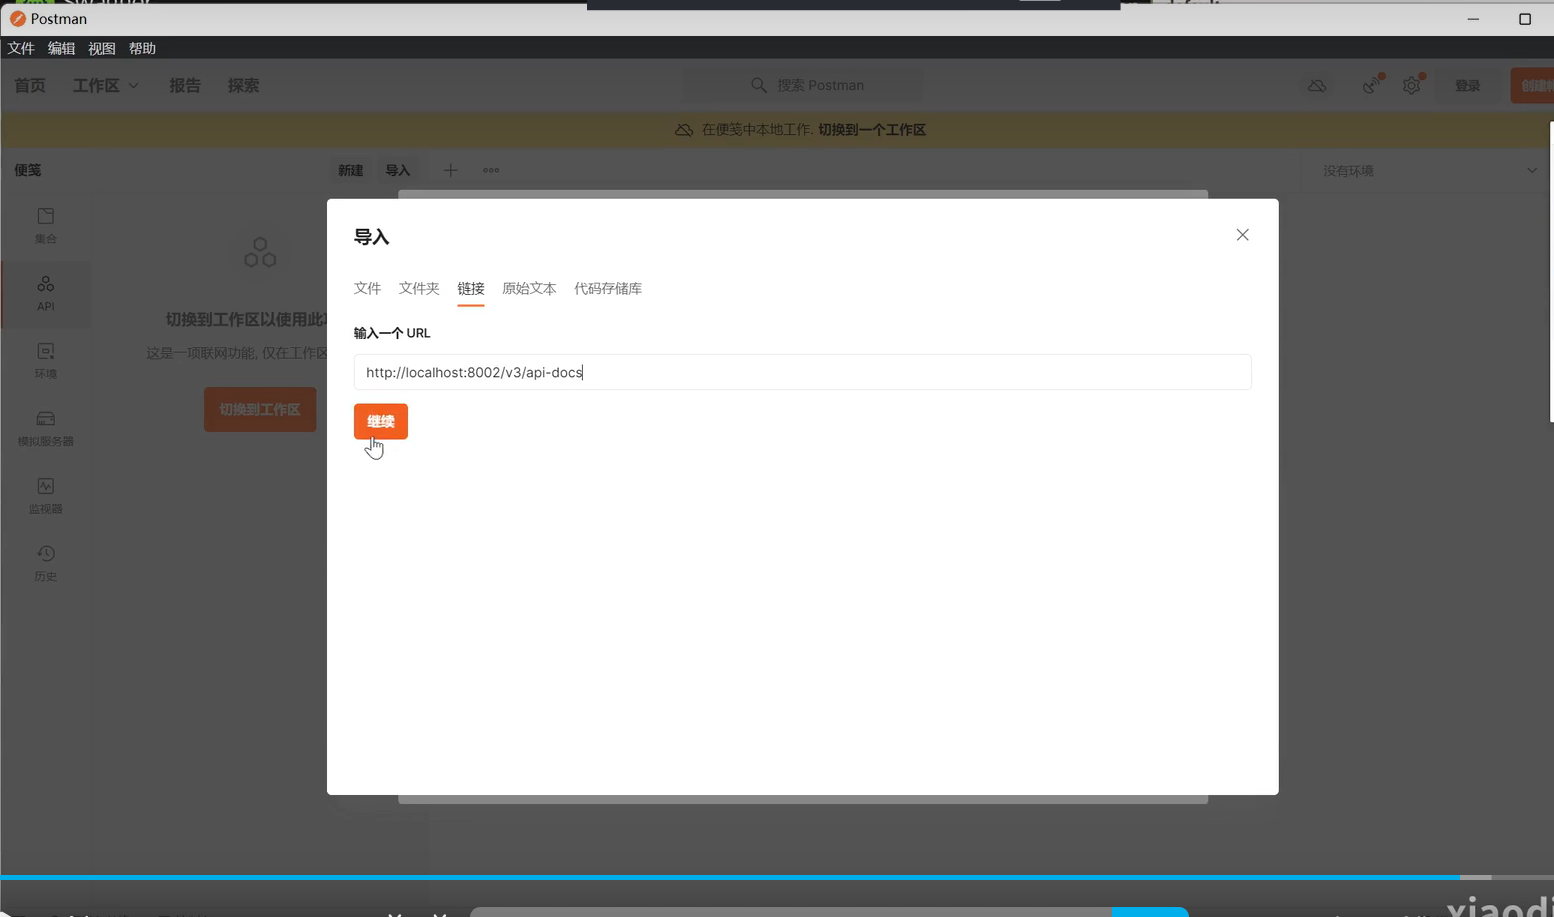Open the 代码存储库 tab

(608, 288)
